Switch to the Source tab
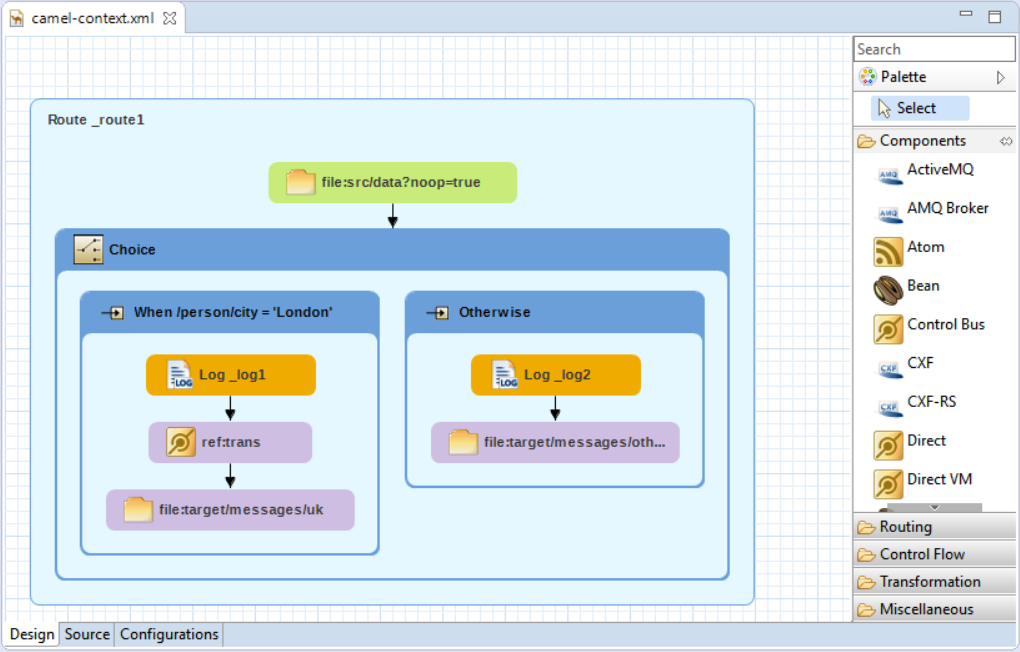Screen dimensions: 1020x652 pyautogui.click(x=87, y=634)
